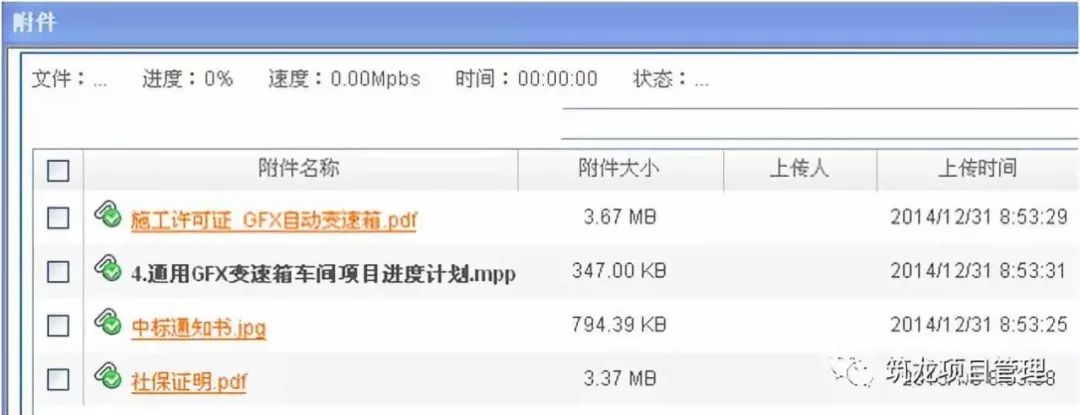This screenshot has width=1080, height=415.
Task: Enable the checkbox for 社保证明.pdf
Action: (58, 378)
